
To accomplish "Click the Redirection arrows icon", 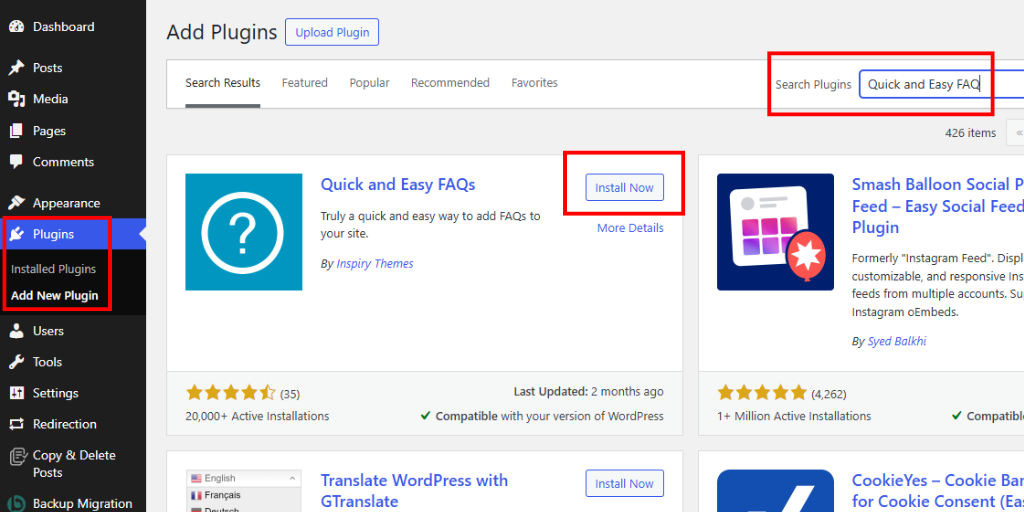I will coord(16,424).
